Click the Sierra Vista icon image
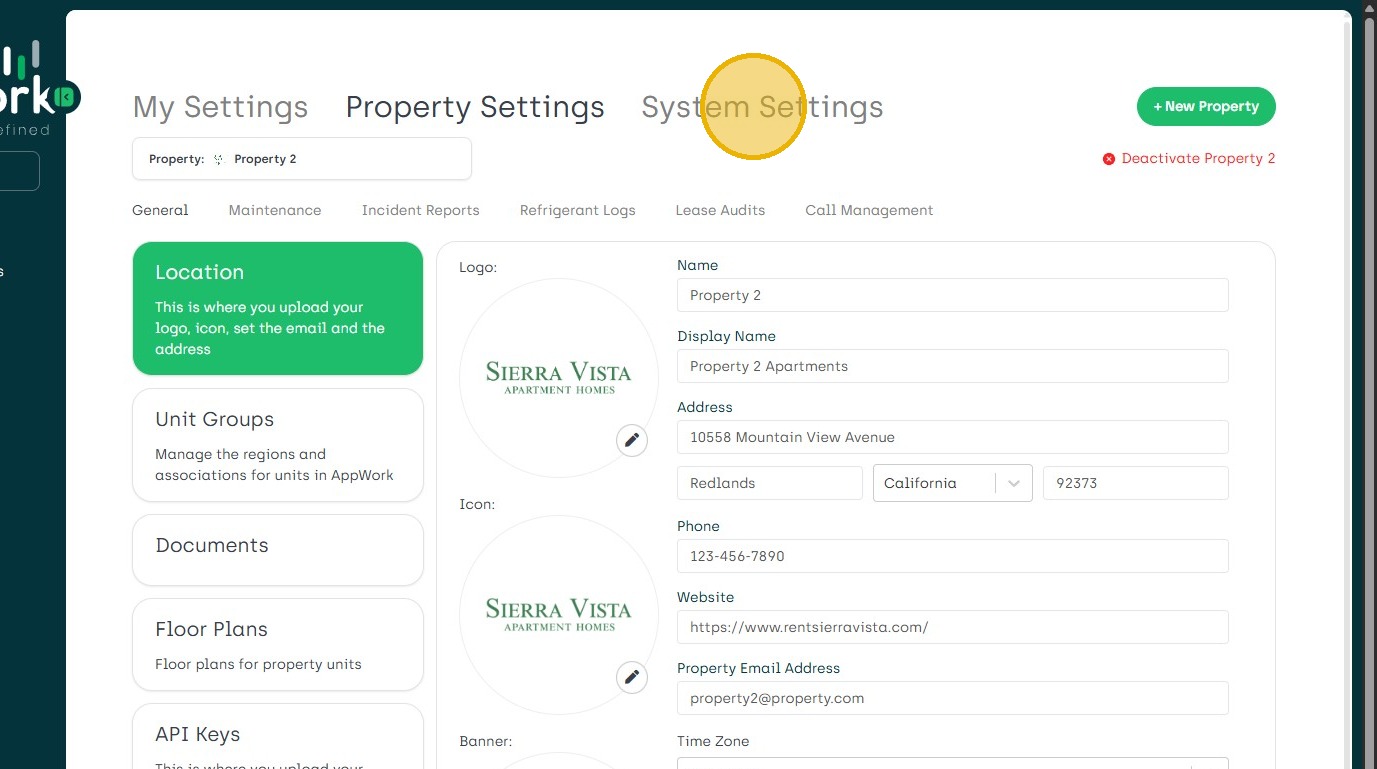This screenshot has width=1377, height=769. [558, 614]
